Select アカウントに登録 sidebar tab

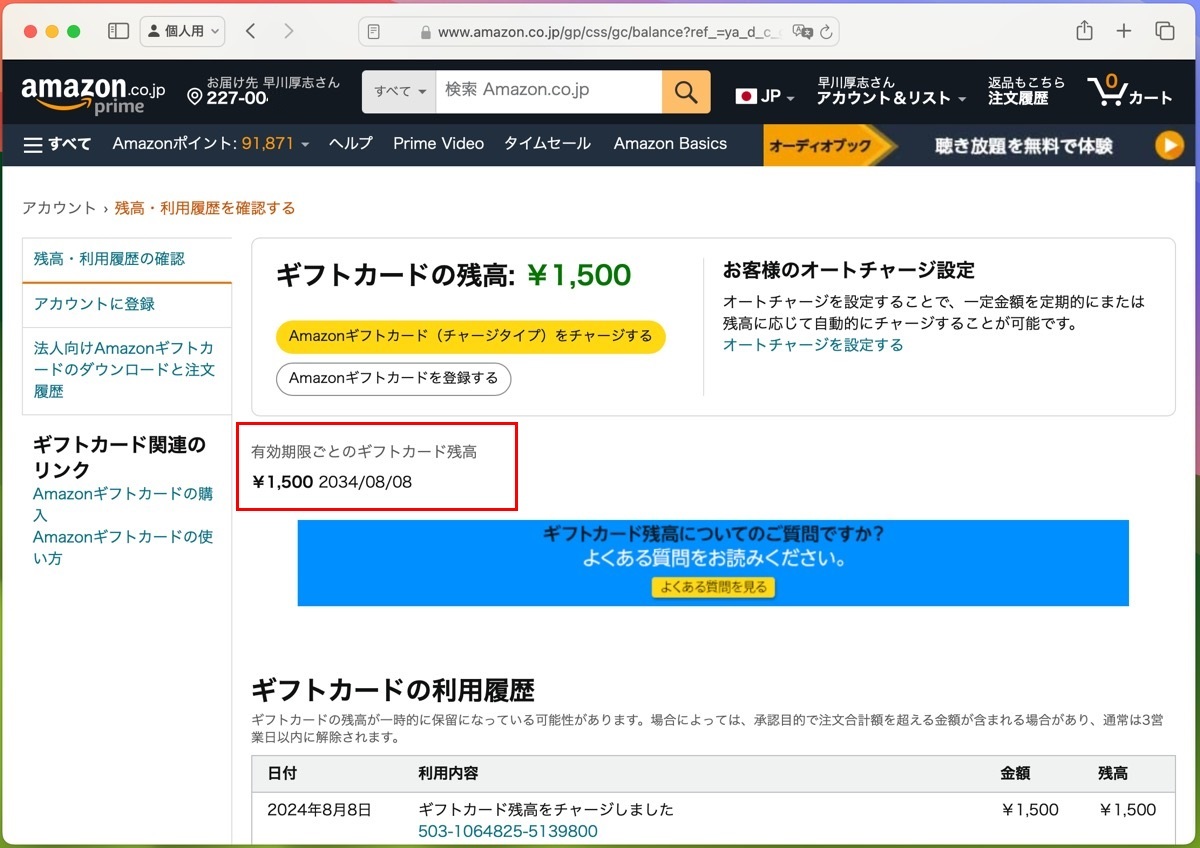click(127, 304)
